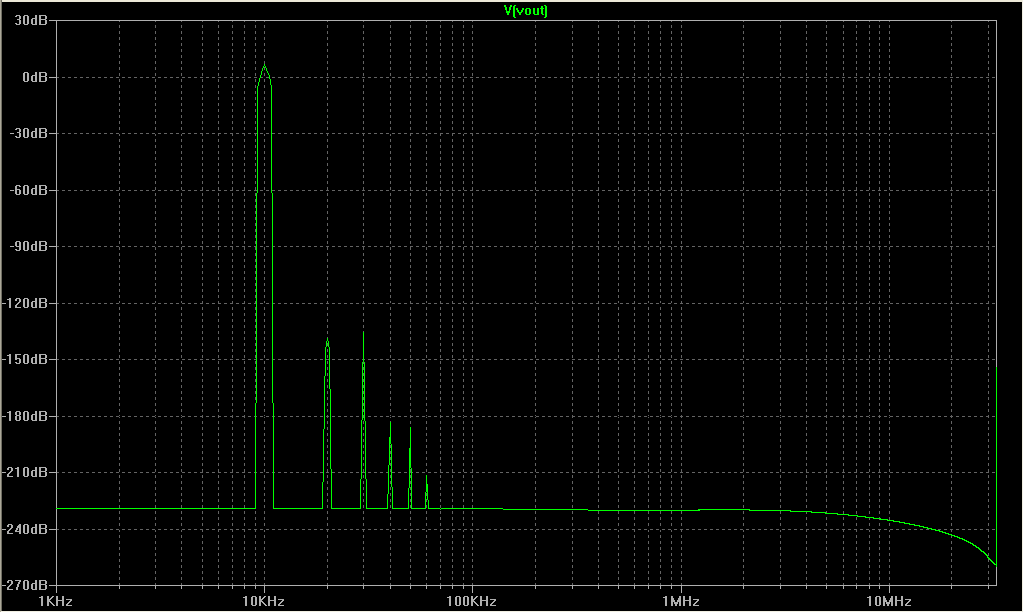The width and height of the screenshot is (1024, 613).
Task: Click the 10MHz frequency axis label
Action: tap(889, 601)
